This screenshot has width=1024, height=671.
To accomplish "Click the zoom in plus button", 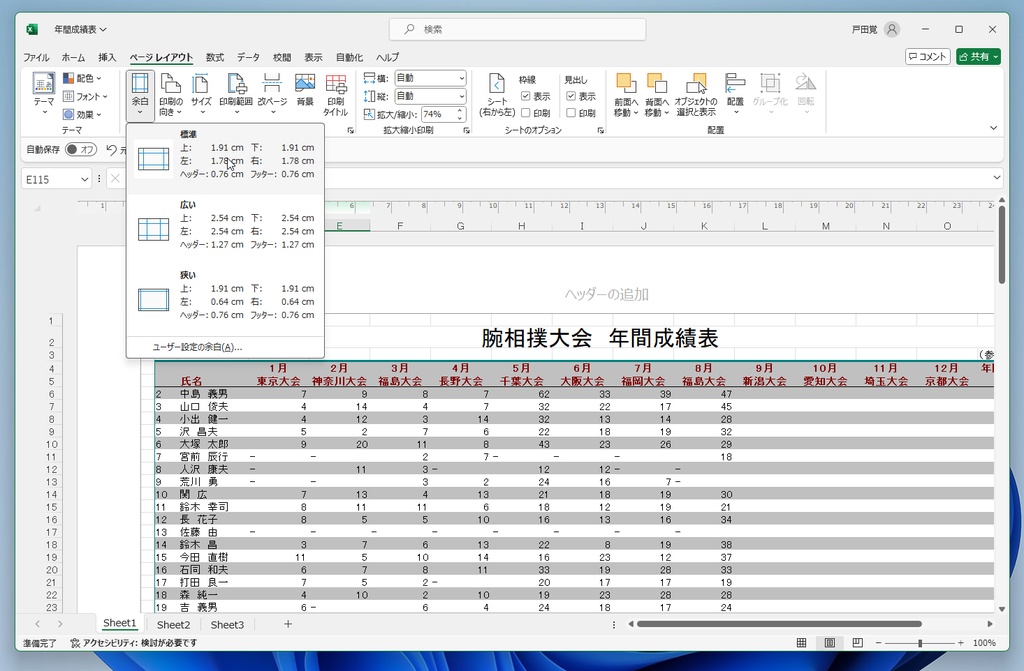I will click(x=961, y=643).
